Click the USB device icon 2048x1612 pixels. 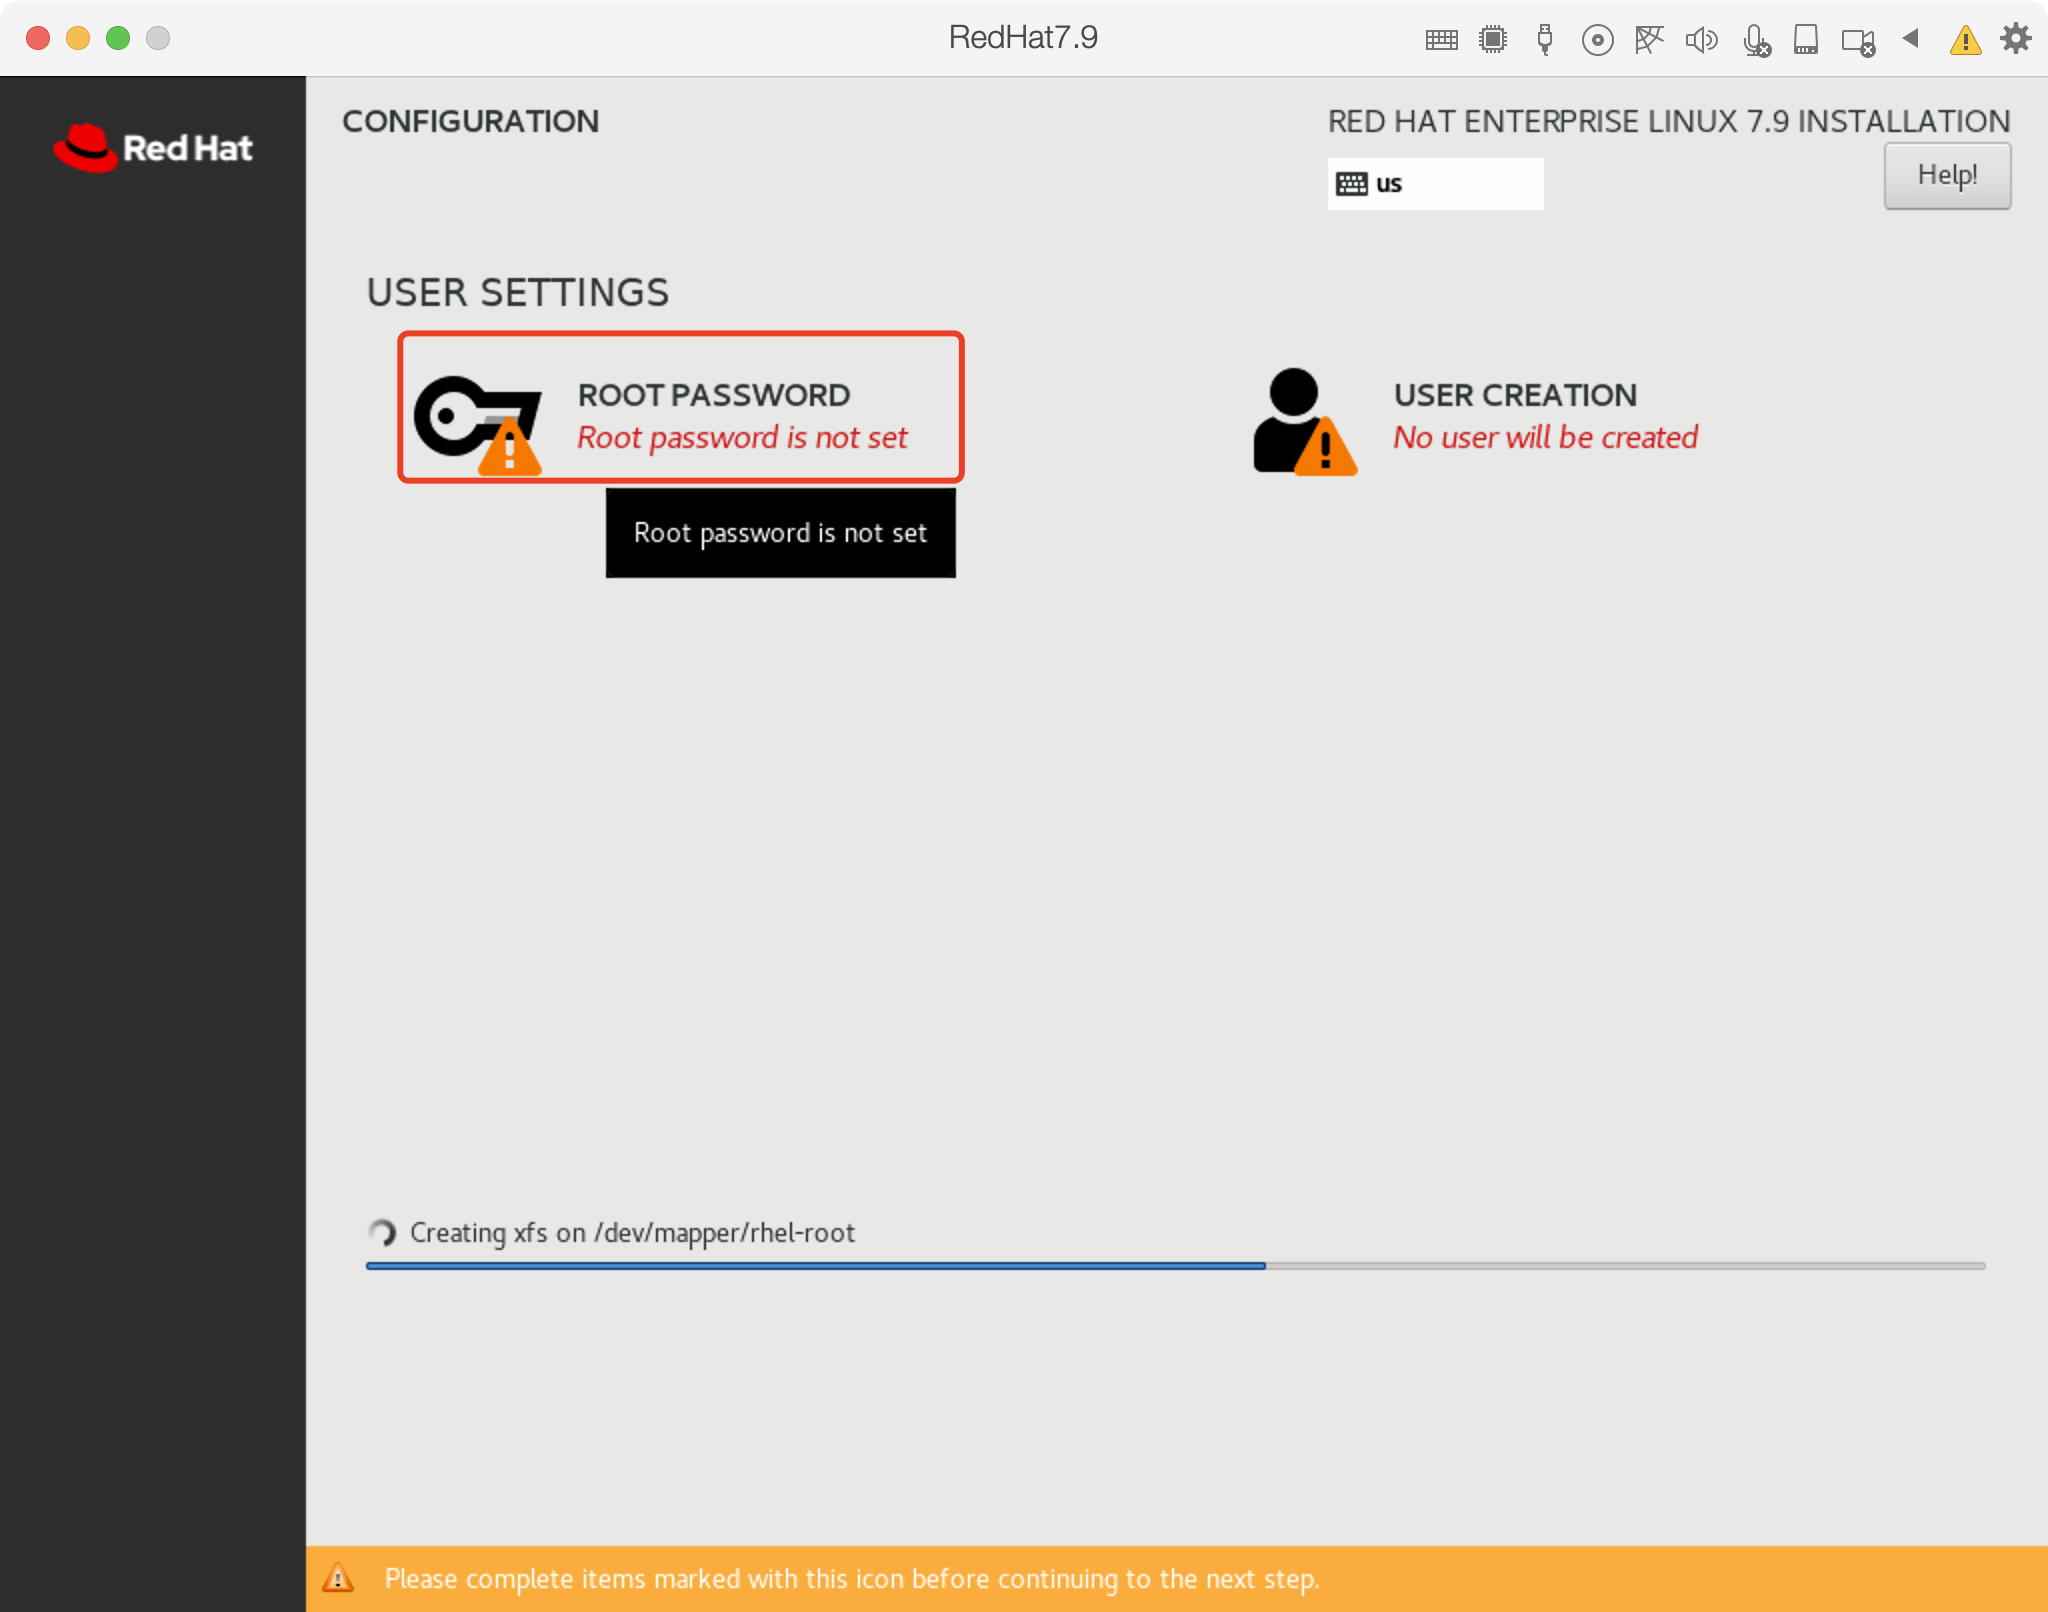1545,39
